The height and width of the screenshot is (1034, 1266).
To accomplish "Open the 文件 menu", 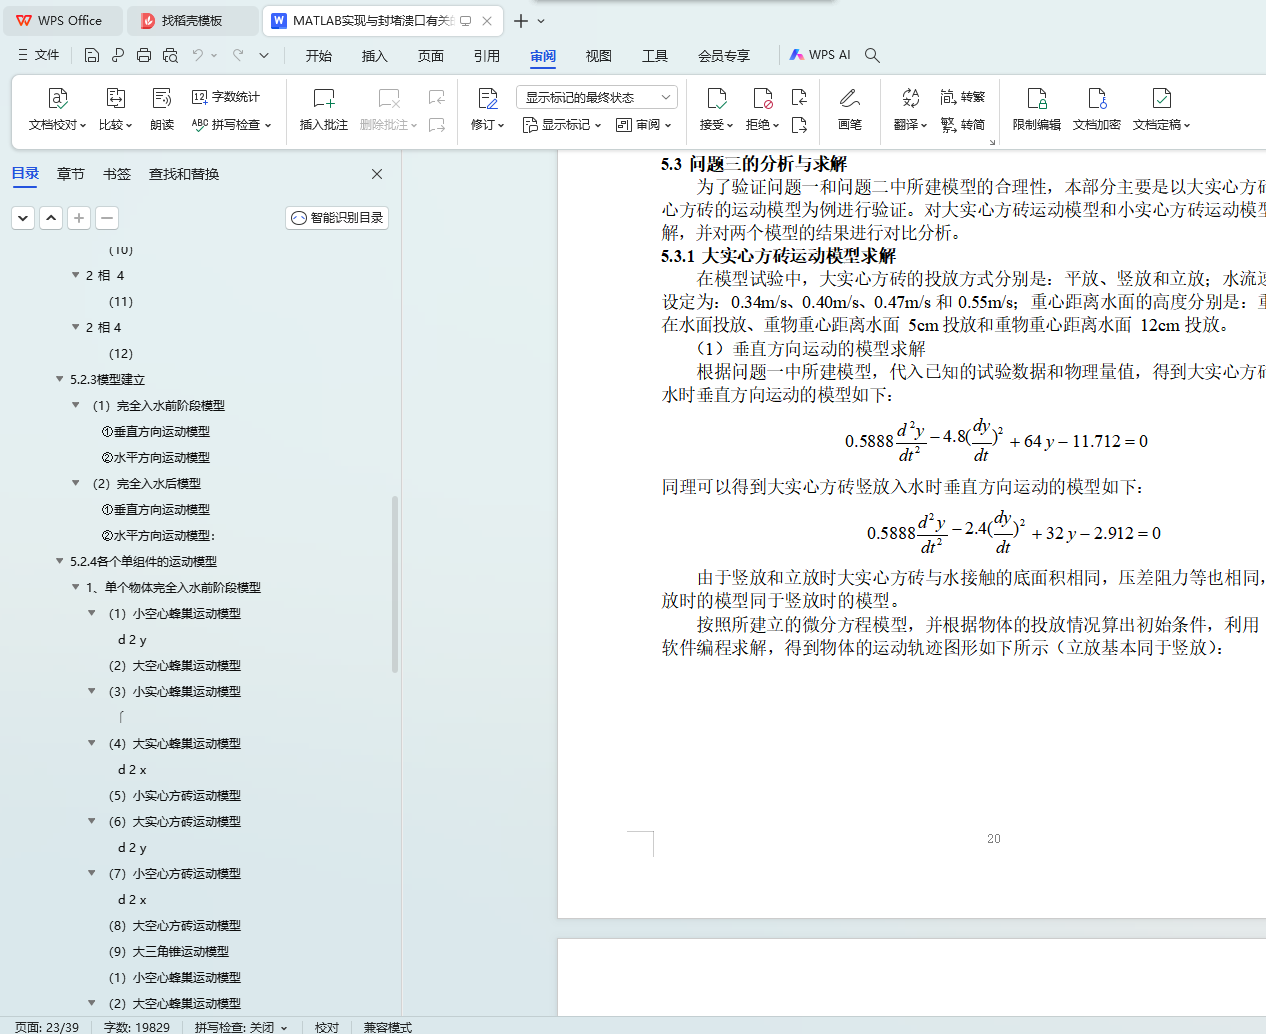I will tap(39, 55).
